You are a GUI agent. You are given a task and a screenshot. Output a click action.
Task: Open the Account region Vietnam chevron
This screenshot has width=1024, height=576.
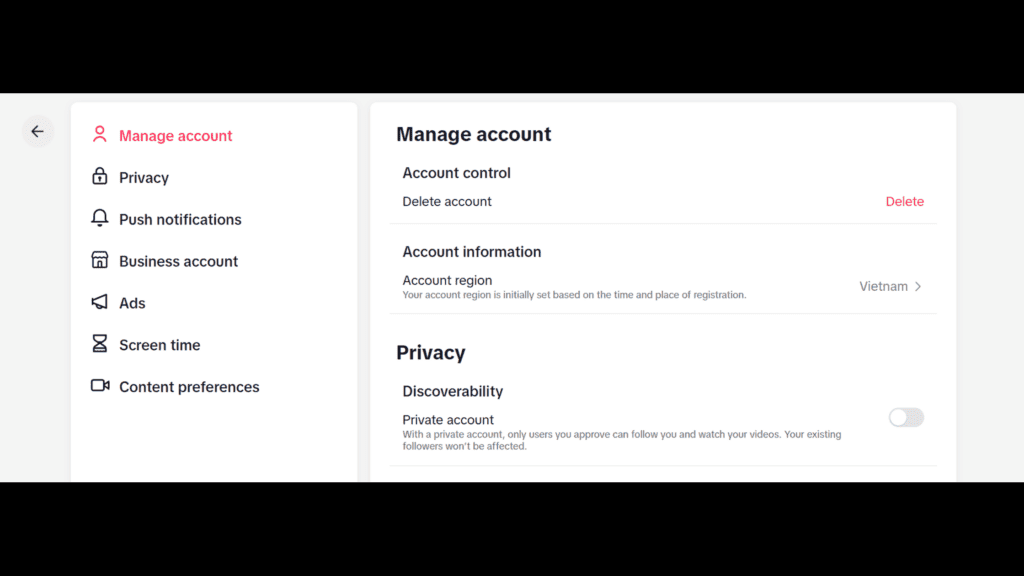(x=918, y=286)
